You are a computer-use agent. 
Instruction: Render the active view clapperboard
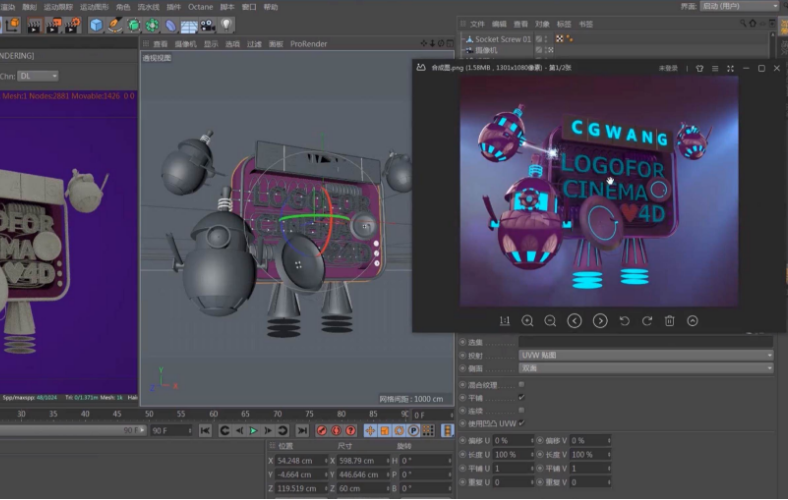tap(34, 25)
